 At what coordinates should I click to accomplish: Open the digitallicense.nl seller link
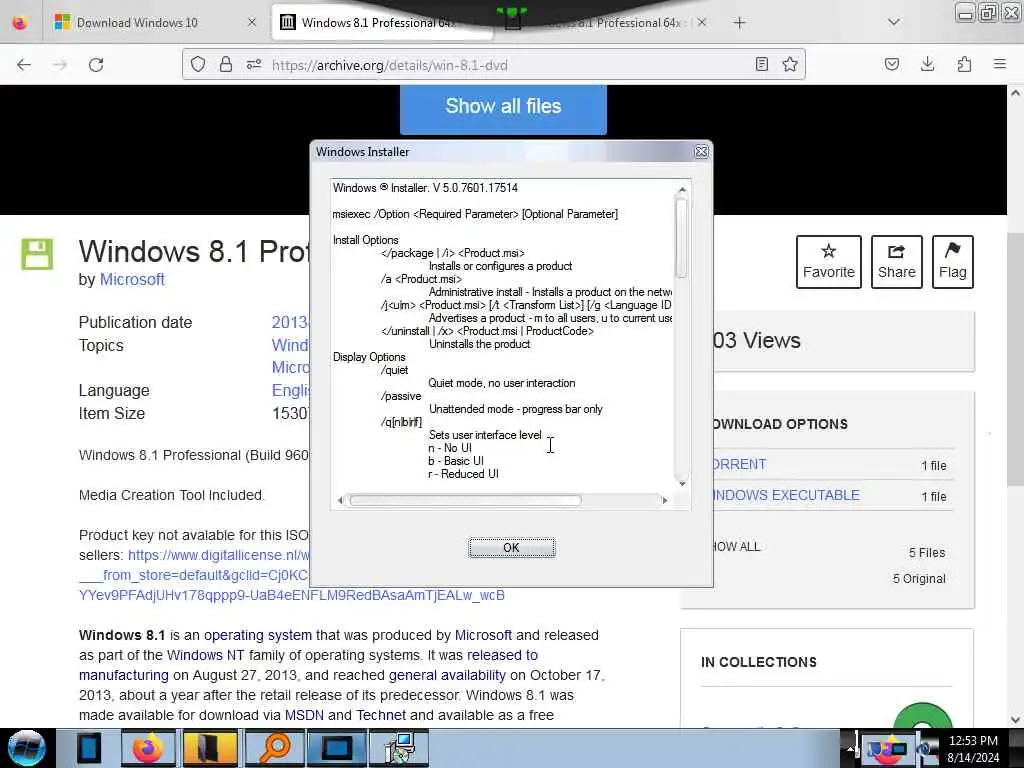tap(219, 555)
